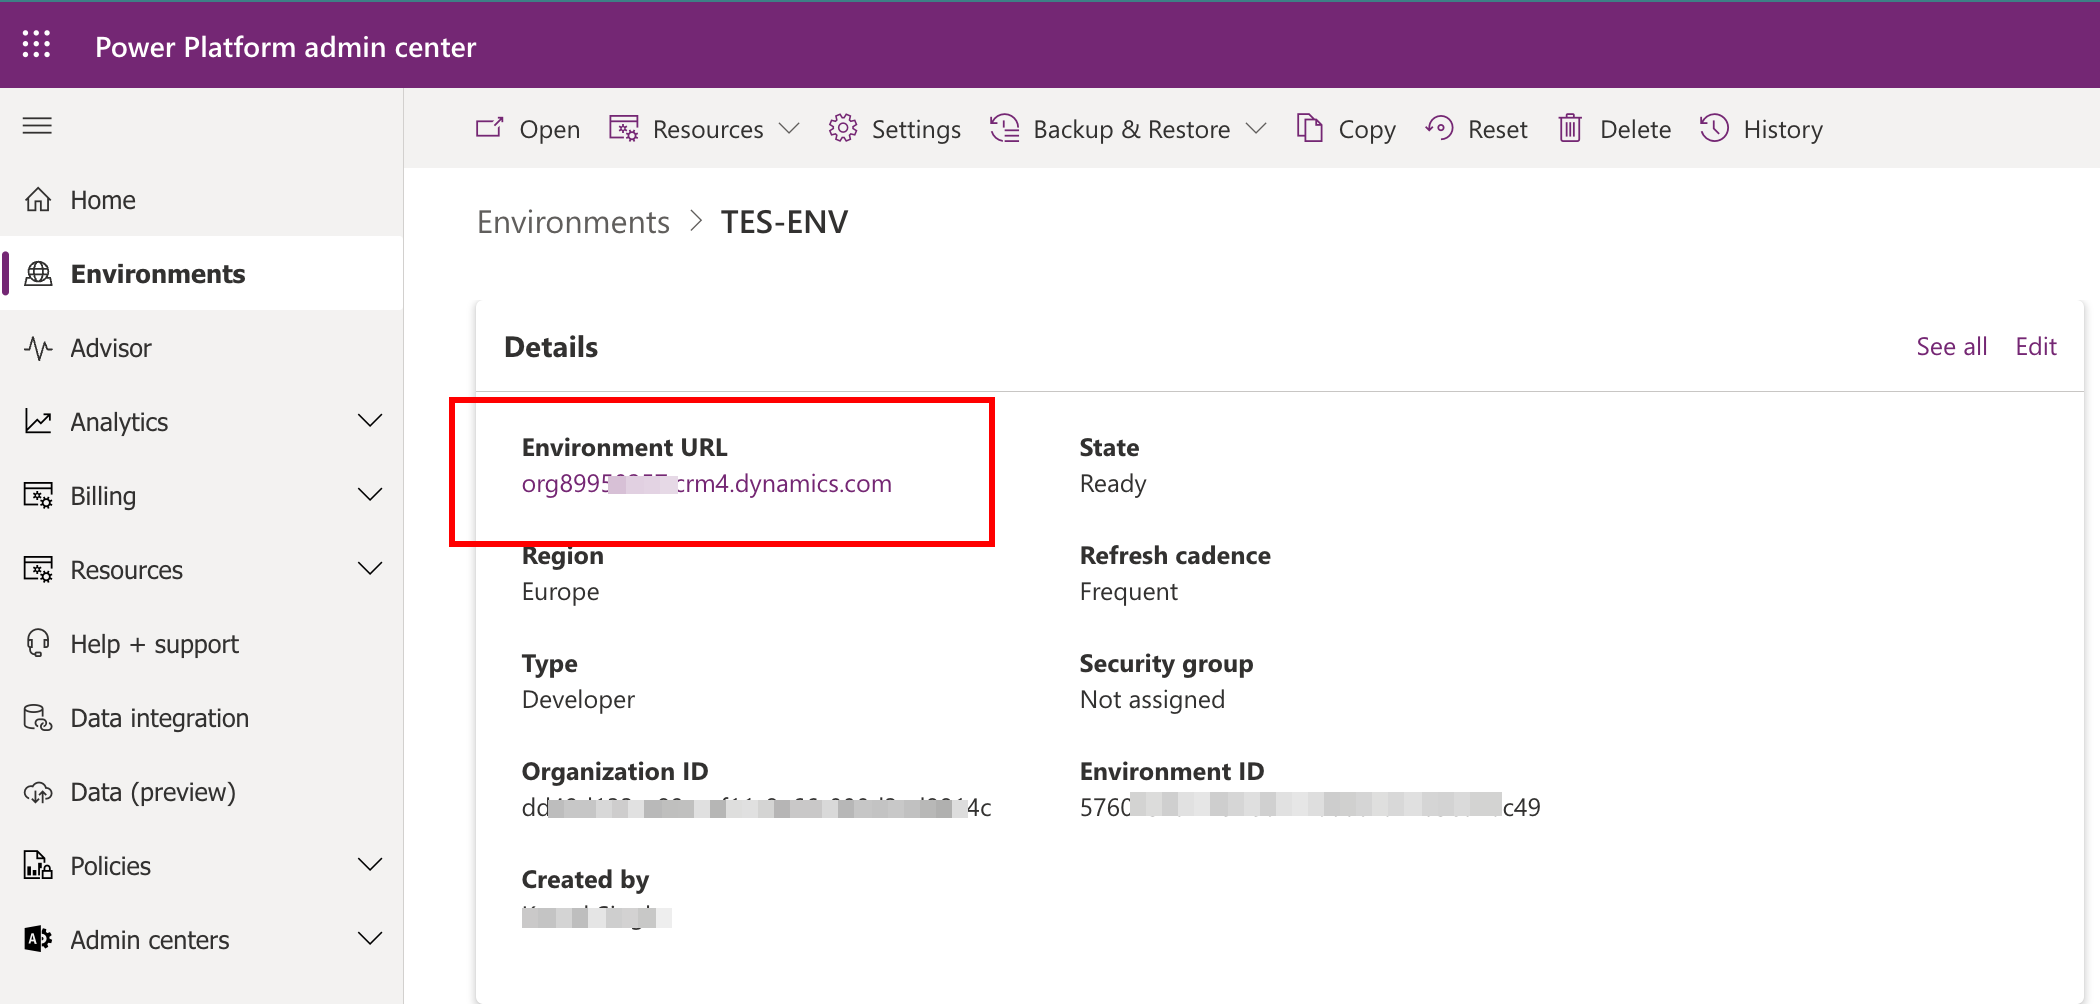This screenshot has height=1004, width=2100.
Task: Open the Backup & Restore dropdown arrow
Action: [x=1256, y=128]
